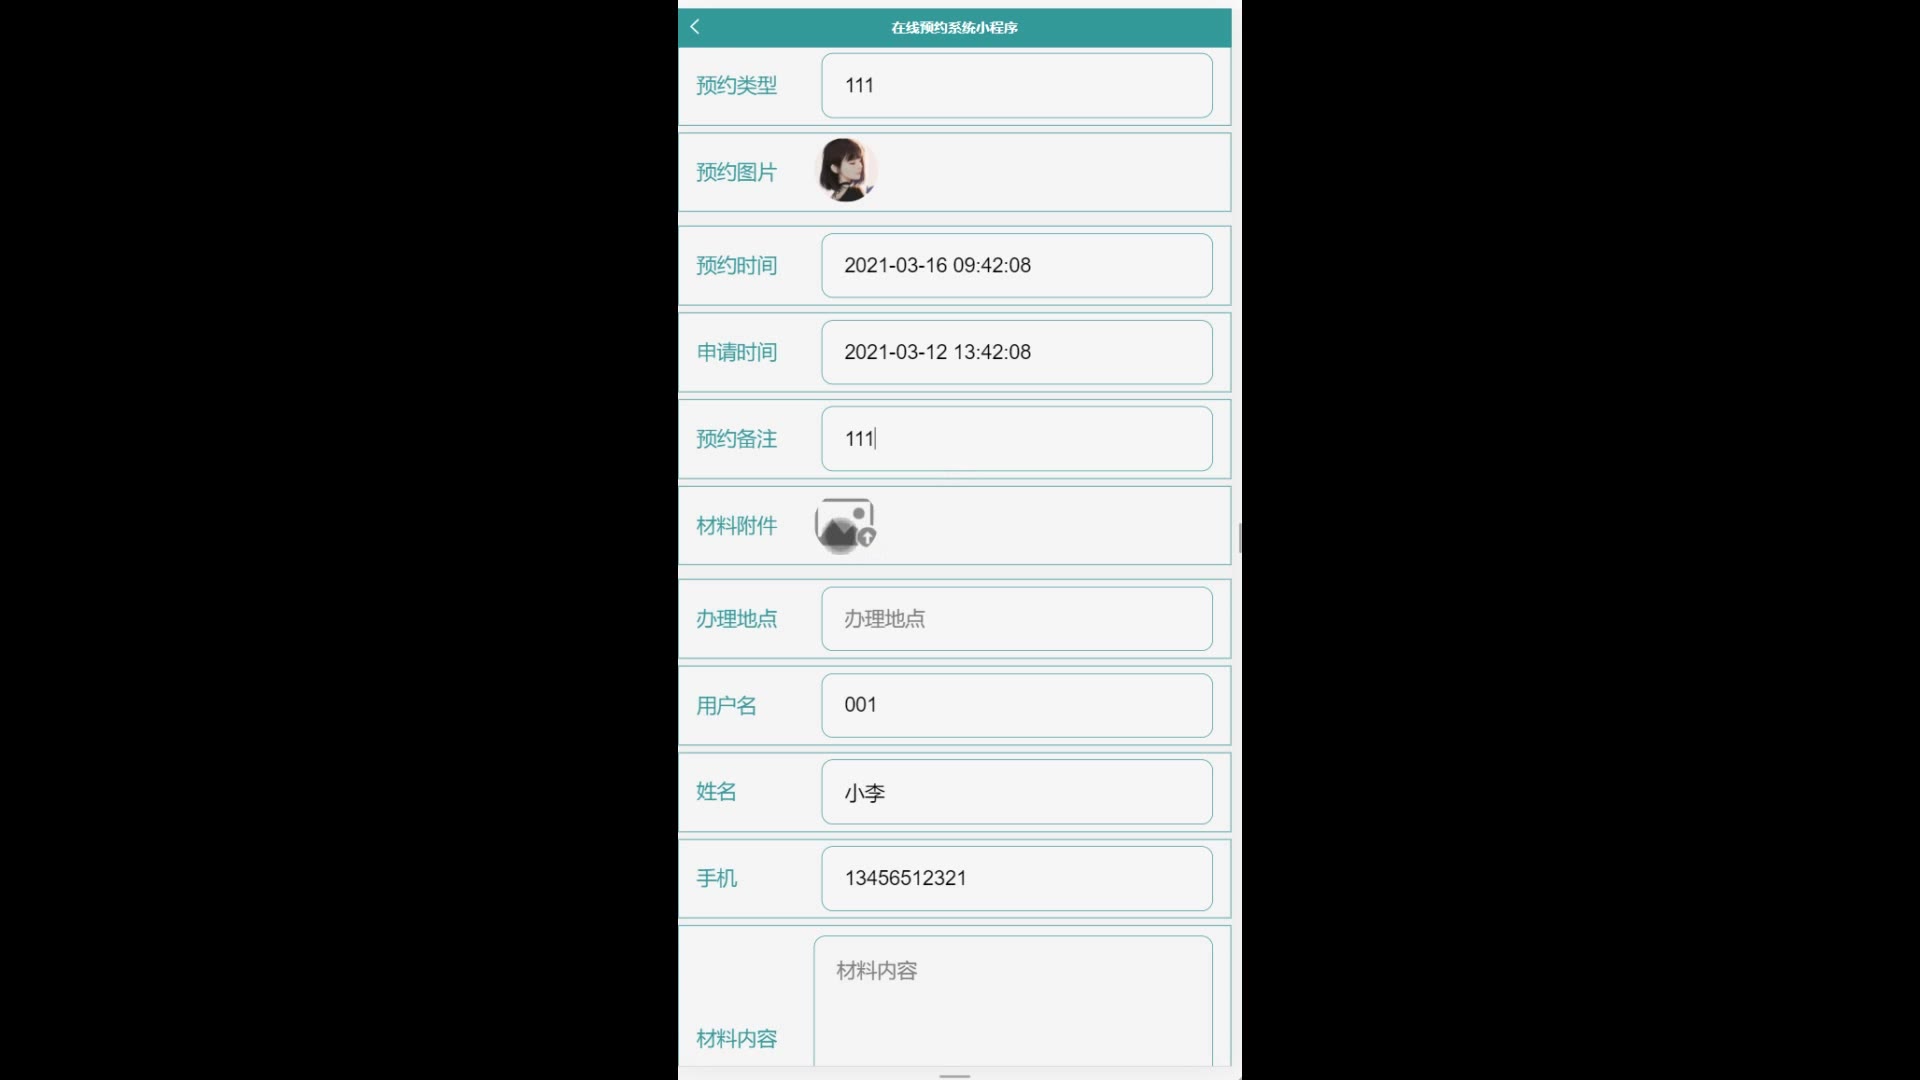
Task: Tap the 在线预约系统小程序 header title
Action: pyautogui.click(x=954, y=28)
